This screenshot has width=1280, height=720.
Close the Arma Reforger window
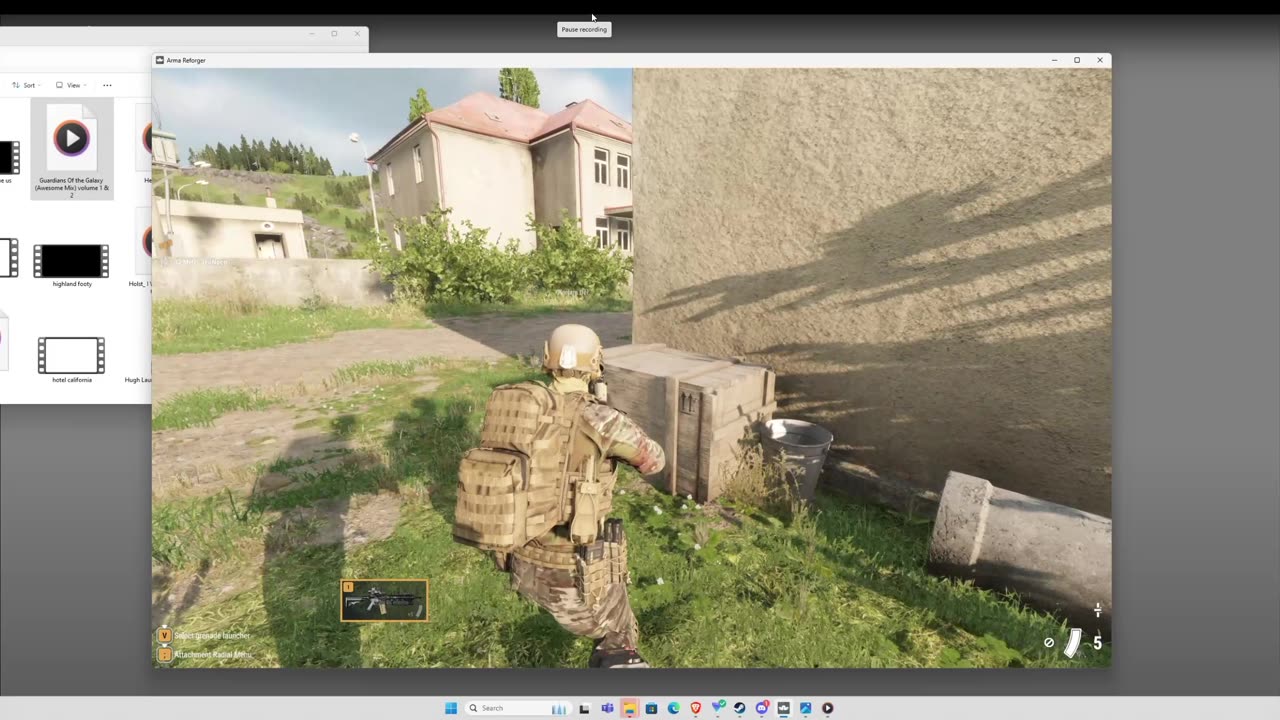coord(1100,60)
